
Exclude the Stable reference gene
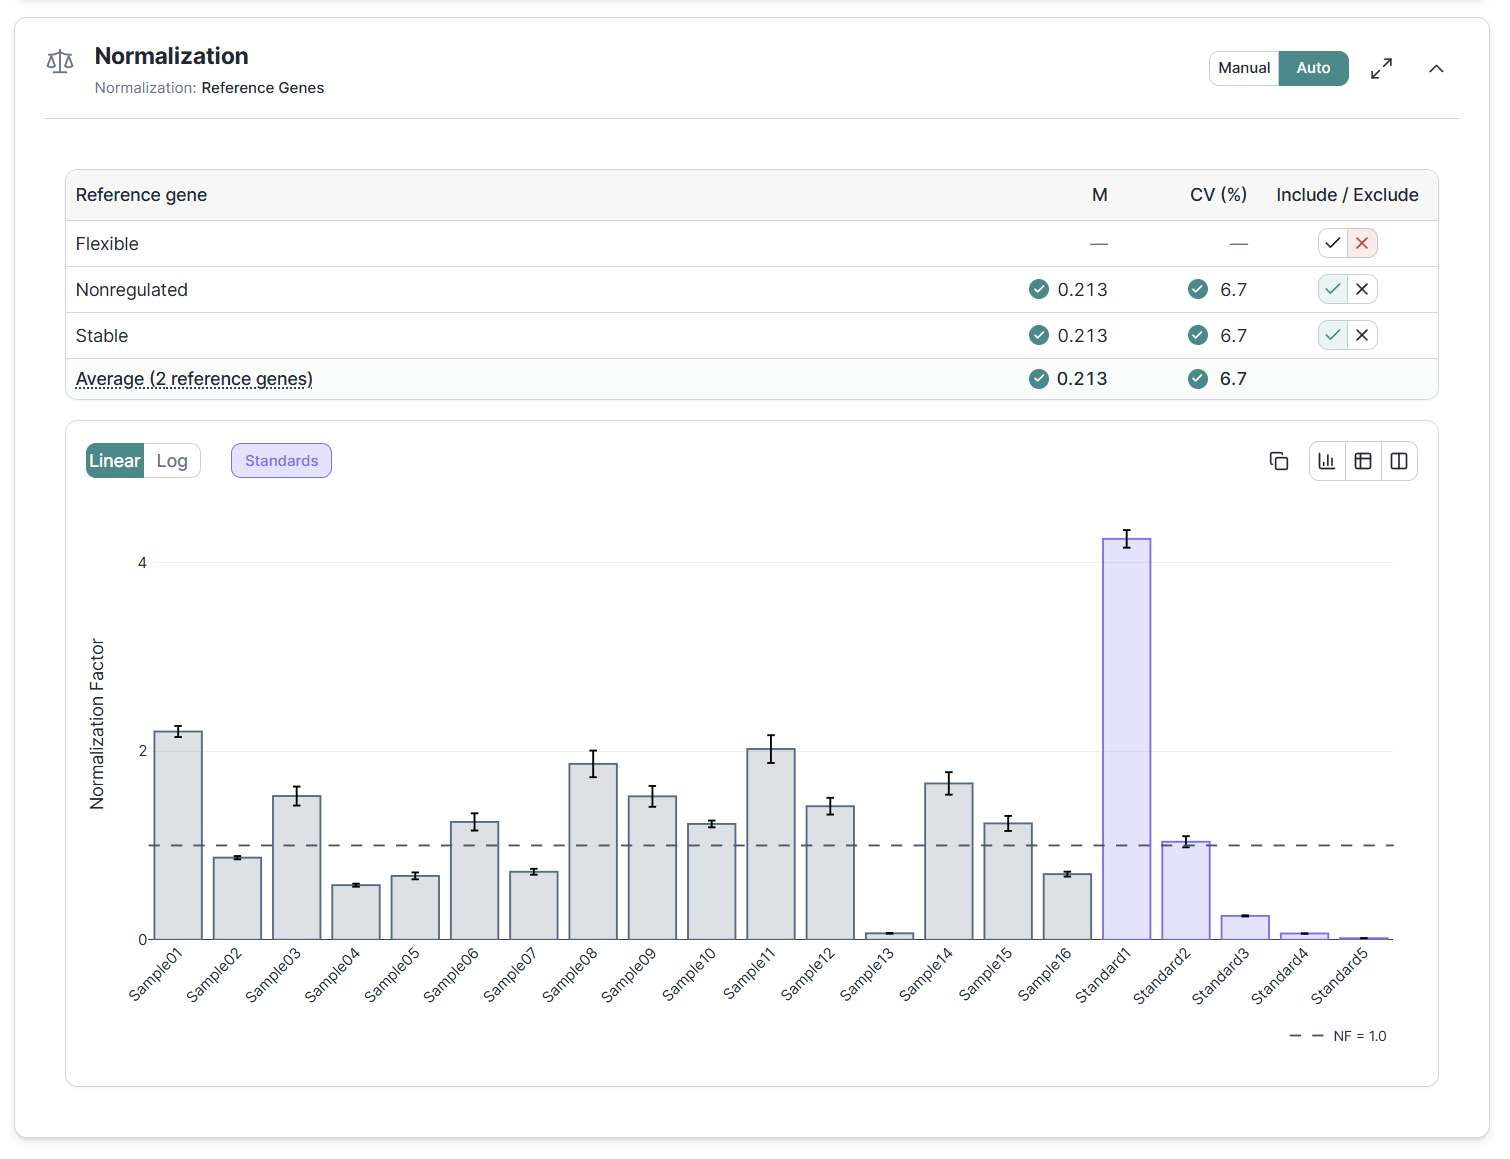[1362, 335]
